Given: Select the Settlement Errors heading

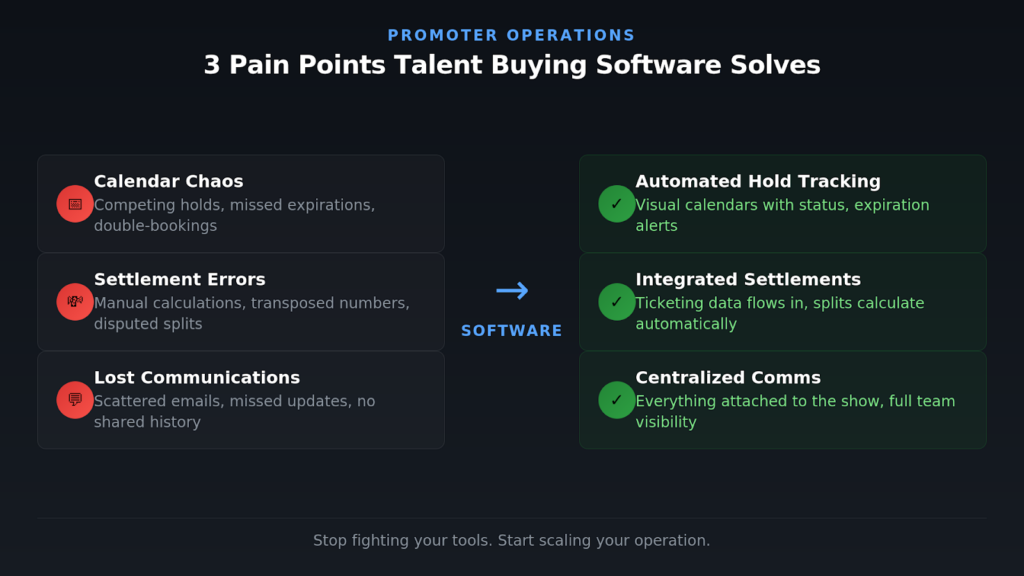Looking at the screenshot, I should click(180, 280).
